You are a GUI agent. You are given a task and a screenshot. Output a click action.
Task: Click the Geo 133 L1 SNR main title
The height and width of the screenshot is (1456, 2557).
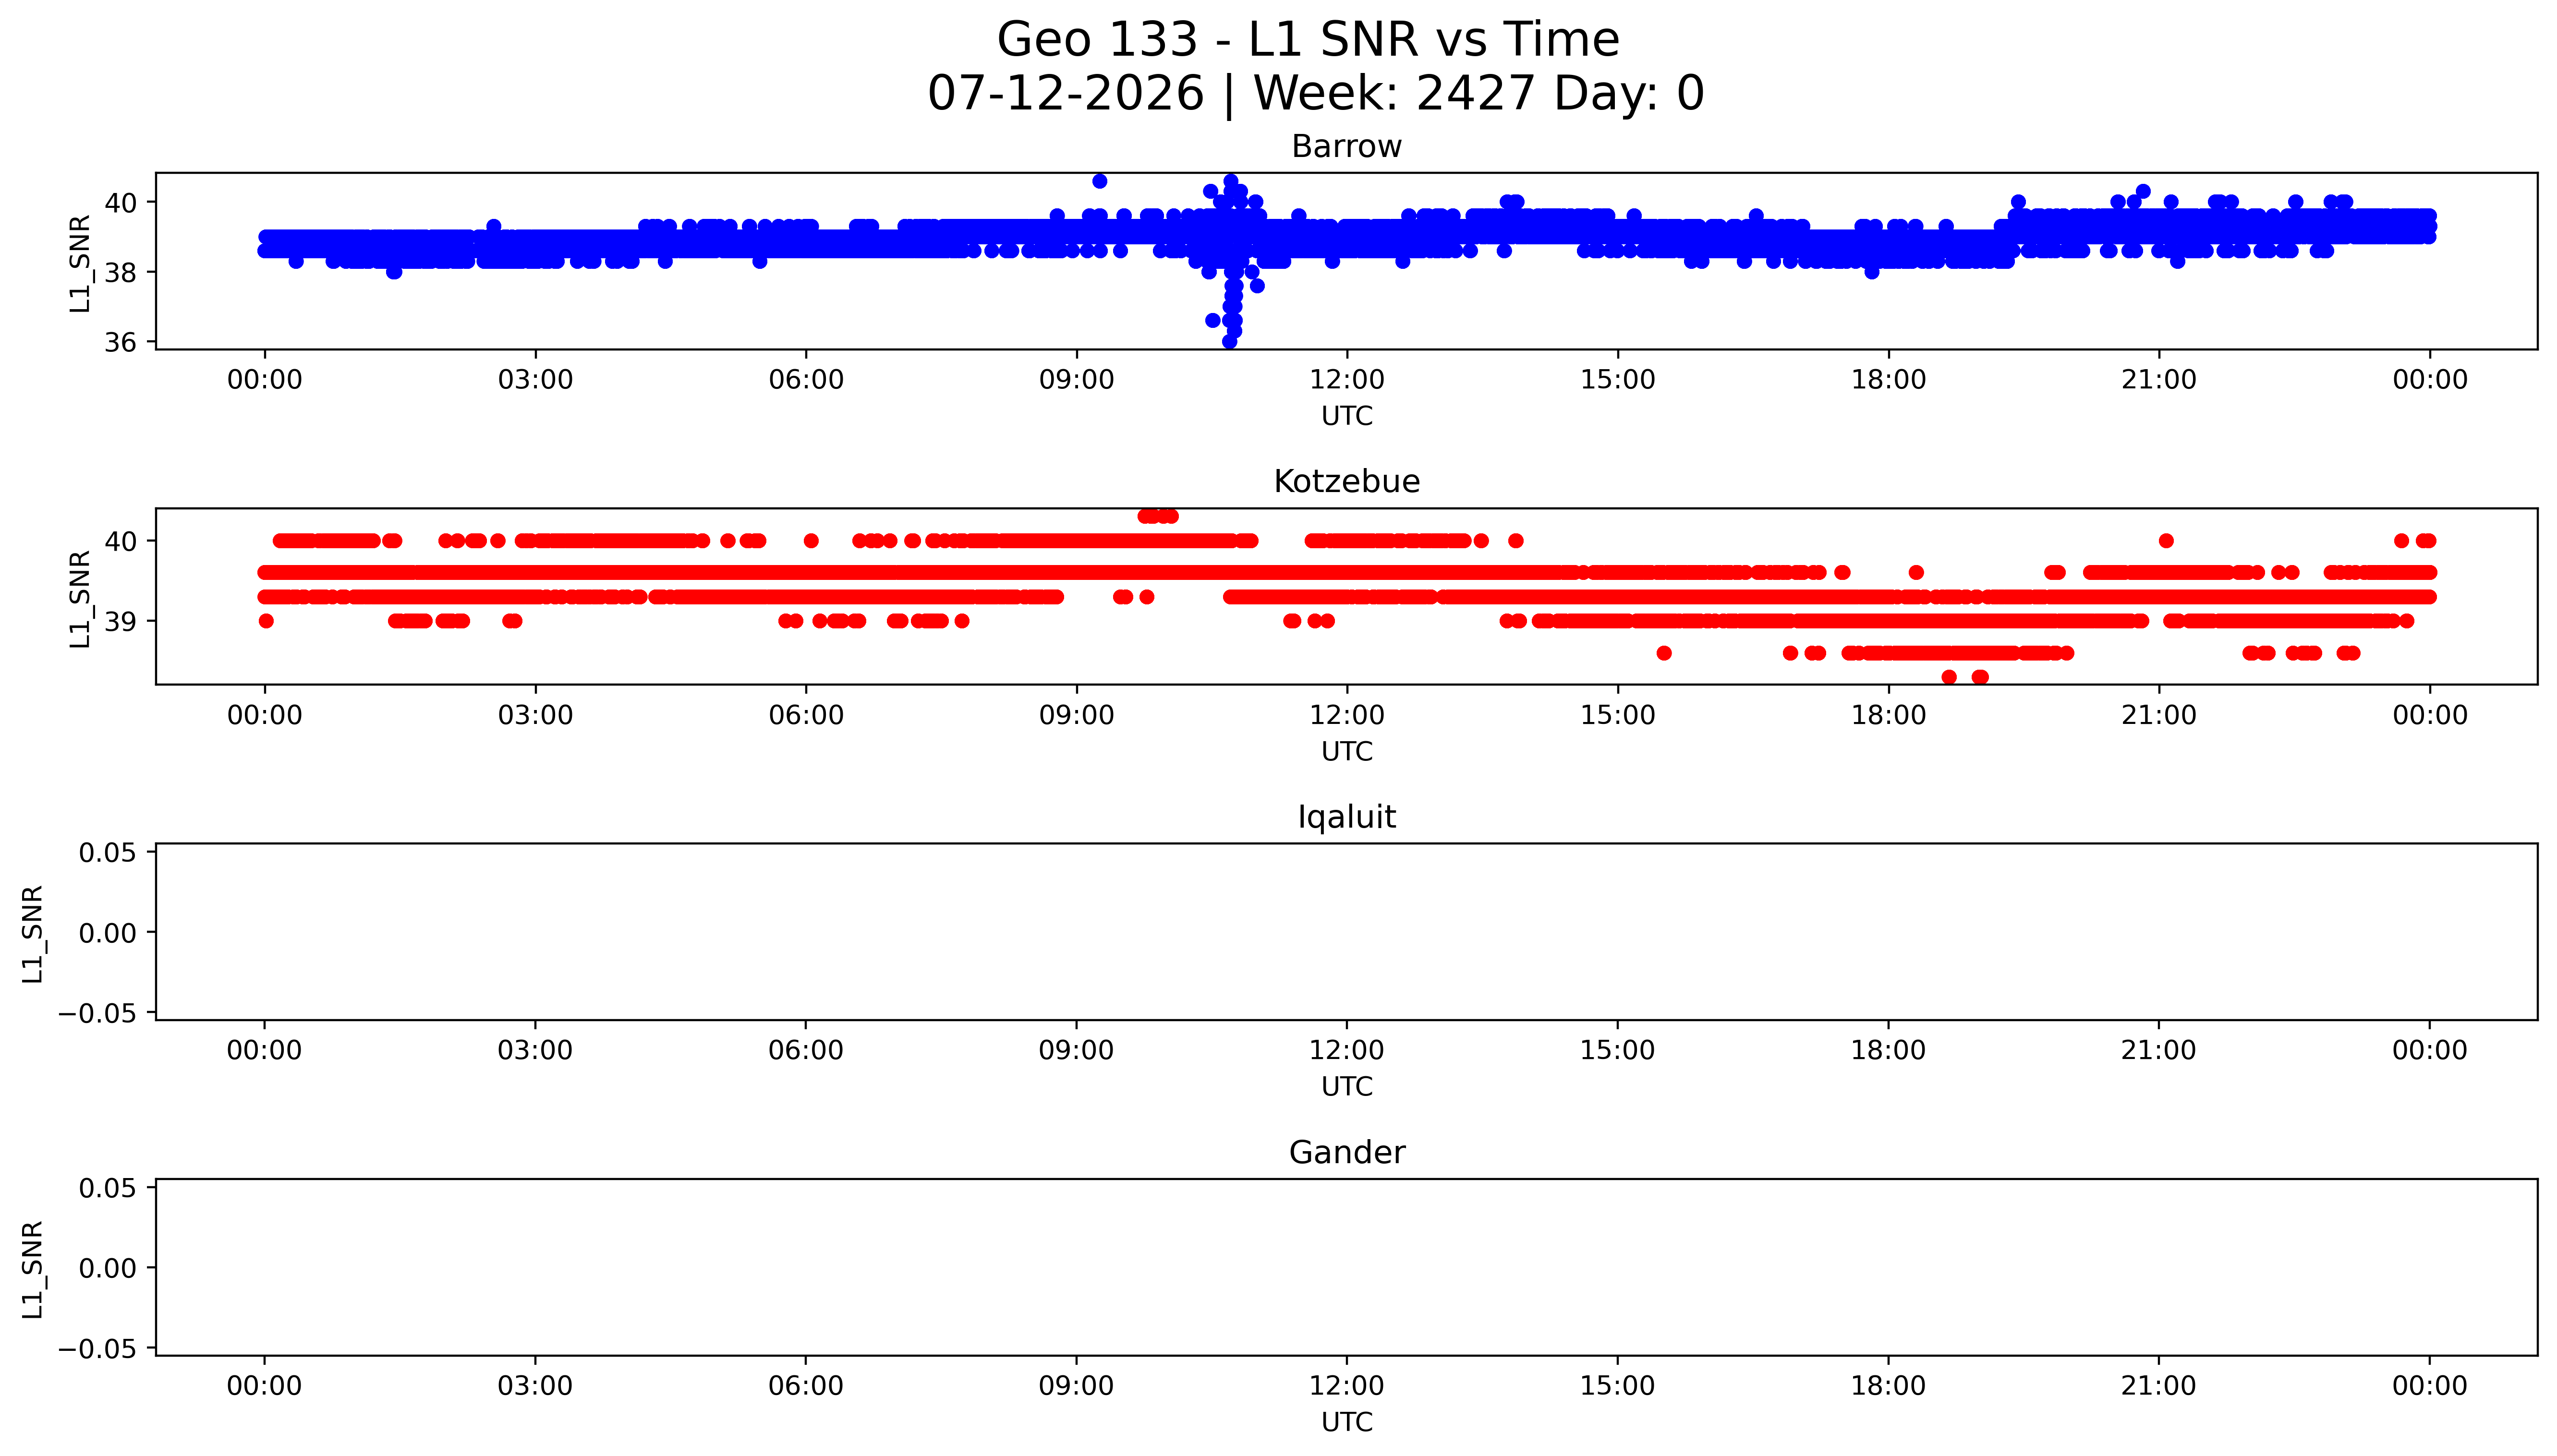tap(1307, 41)
